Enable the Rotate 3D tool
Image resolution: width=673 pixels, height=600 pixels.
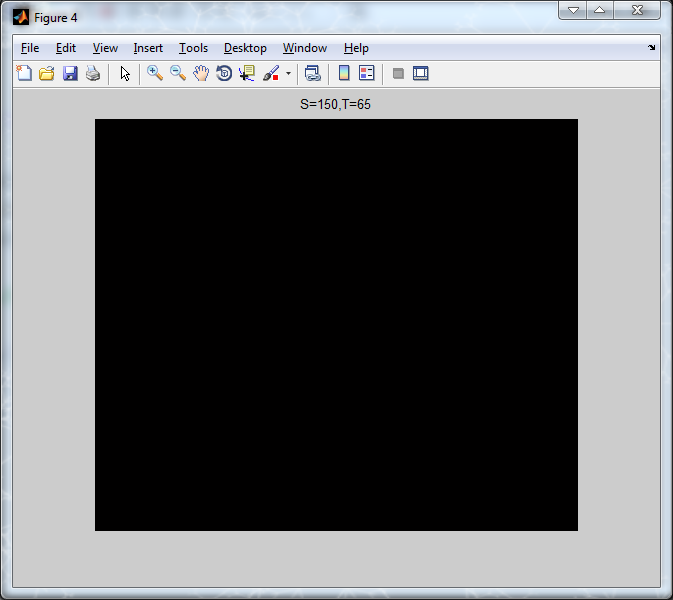click(x=224, y=73)
